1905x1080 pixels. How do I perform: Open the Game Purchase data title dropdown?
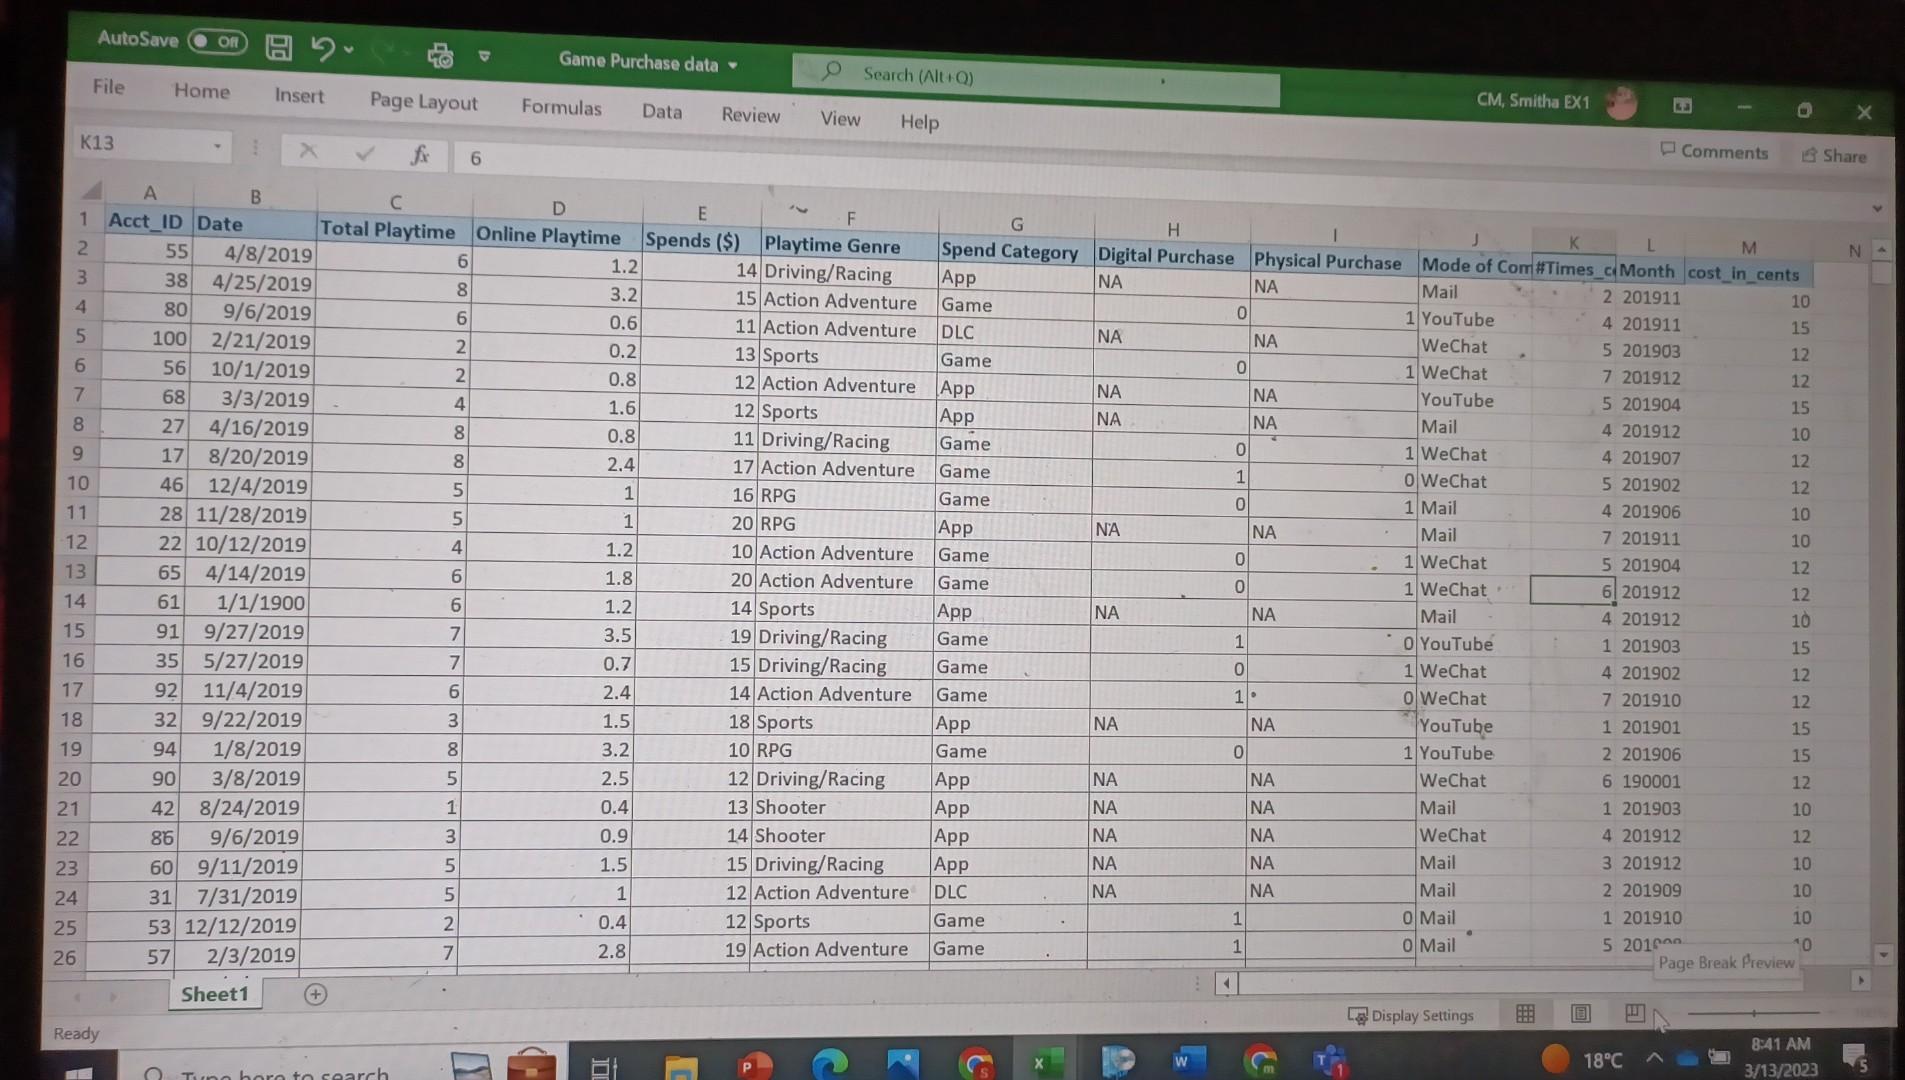pos(734,63)
